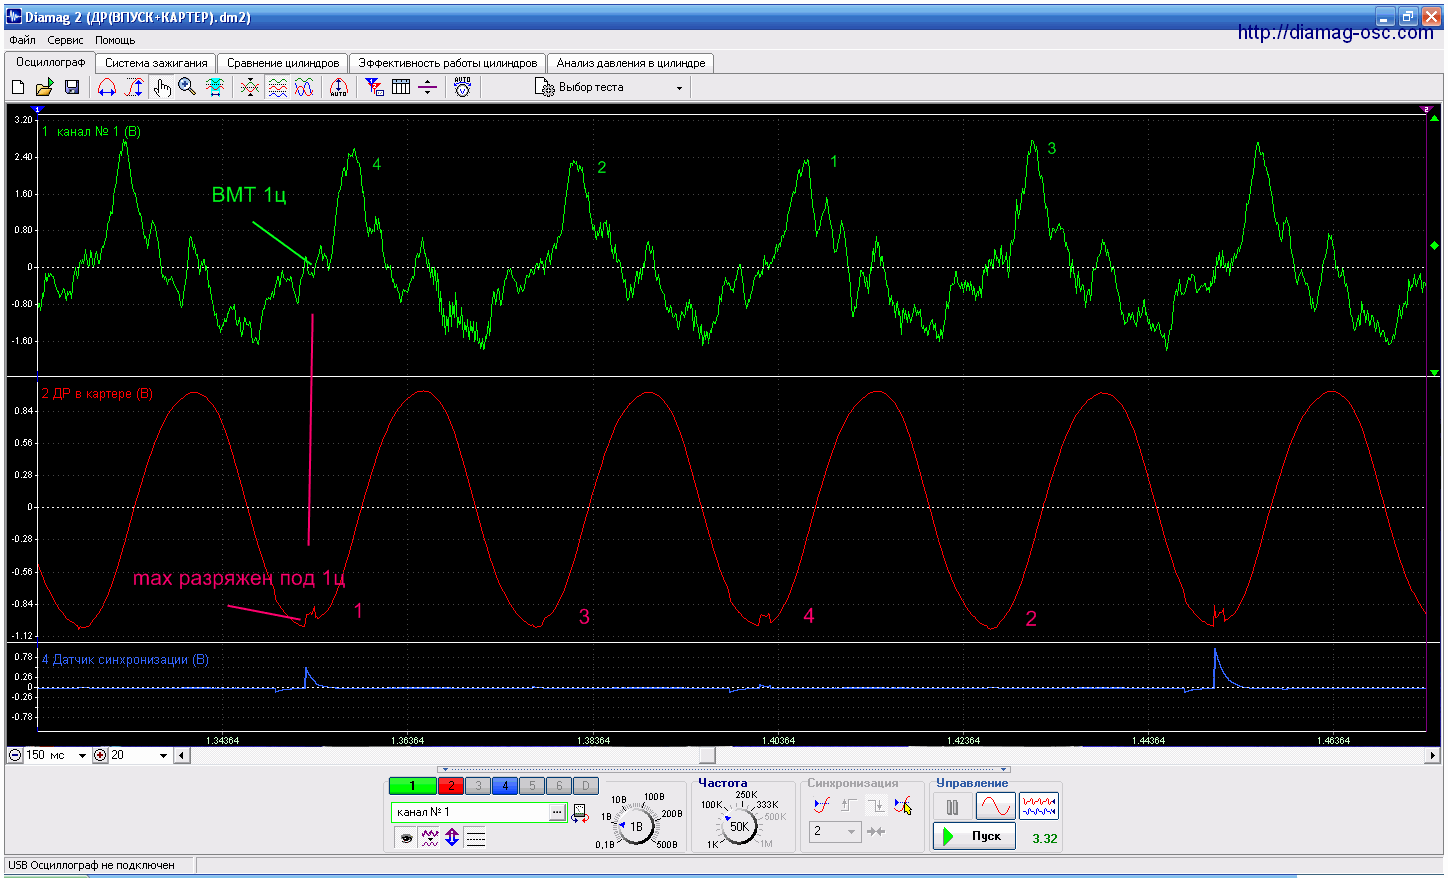Click the minus zoom-out time button
Screen dimensions: 1448x878
[15, 755]
